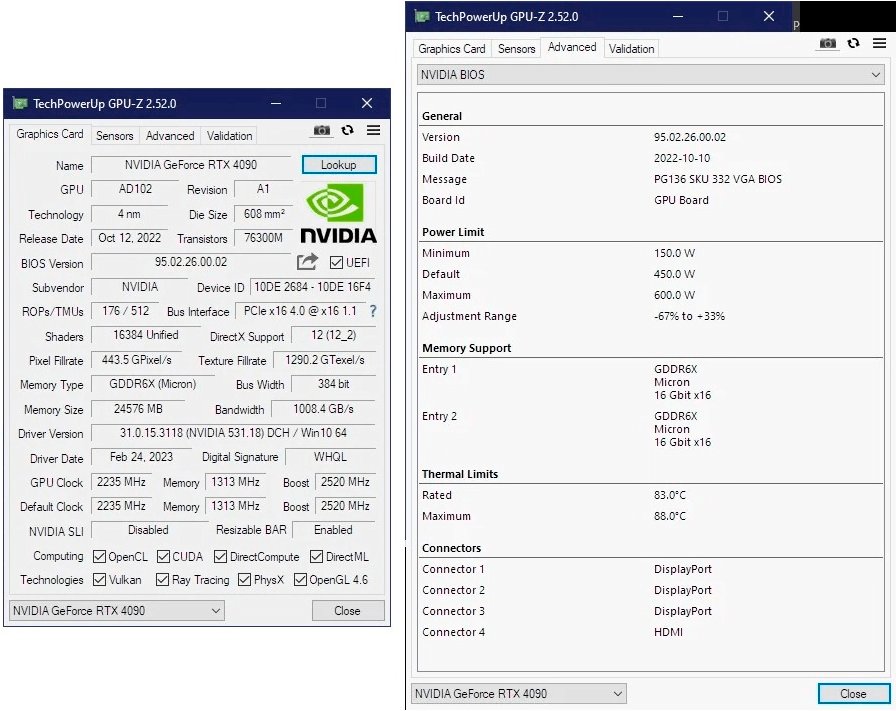Click the Shaders field 16384 Unified
This screenshot has width=896, height=711.
tap(146, 335)
